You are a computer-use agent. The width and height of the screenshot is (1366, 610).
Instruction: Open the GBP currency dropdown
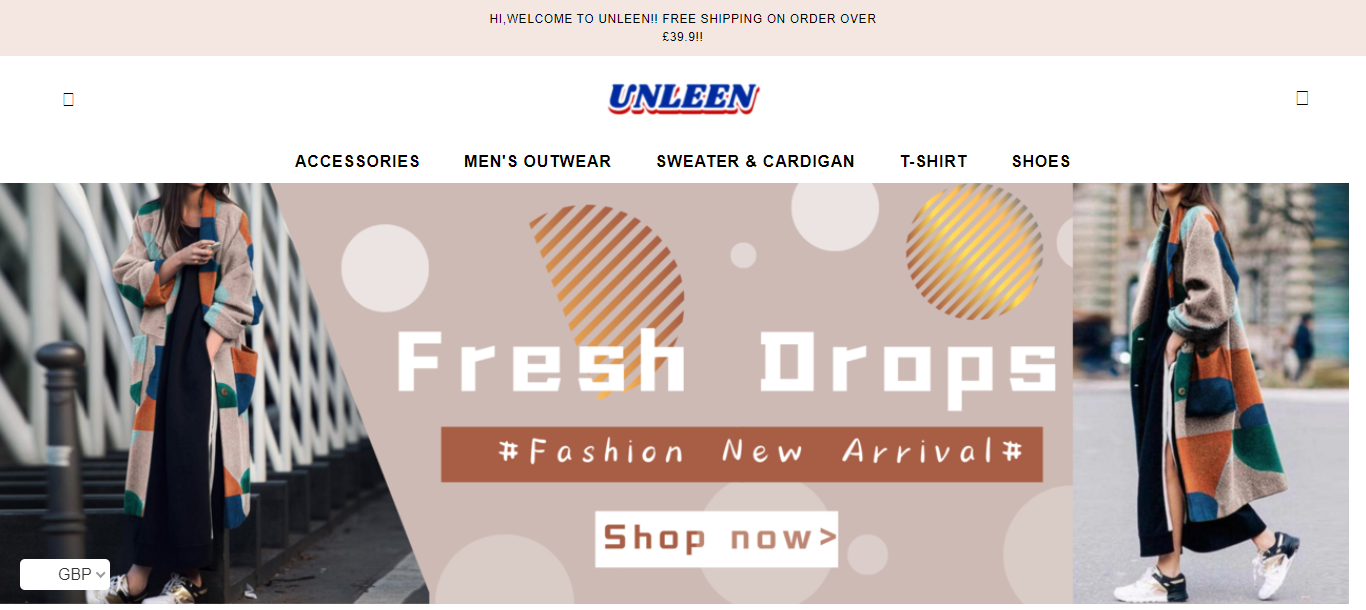point(65,574)
